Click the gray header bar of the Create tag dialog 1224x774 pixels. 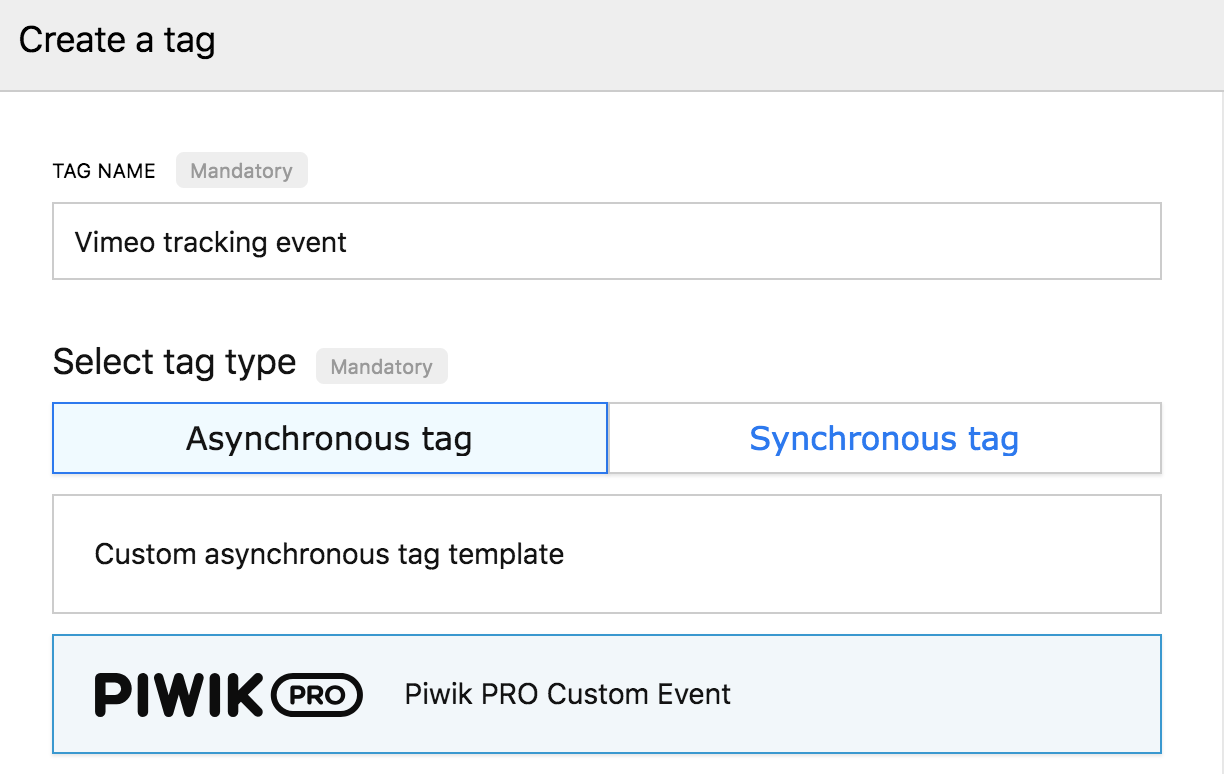click(700, 45)
